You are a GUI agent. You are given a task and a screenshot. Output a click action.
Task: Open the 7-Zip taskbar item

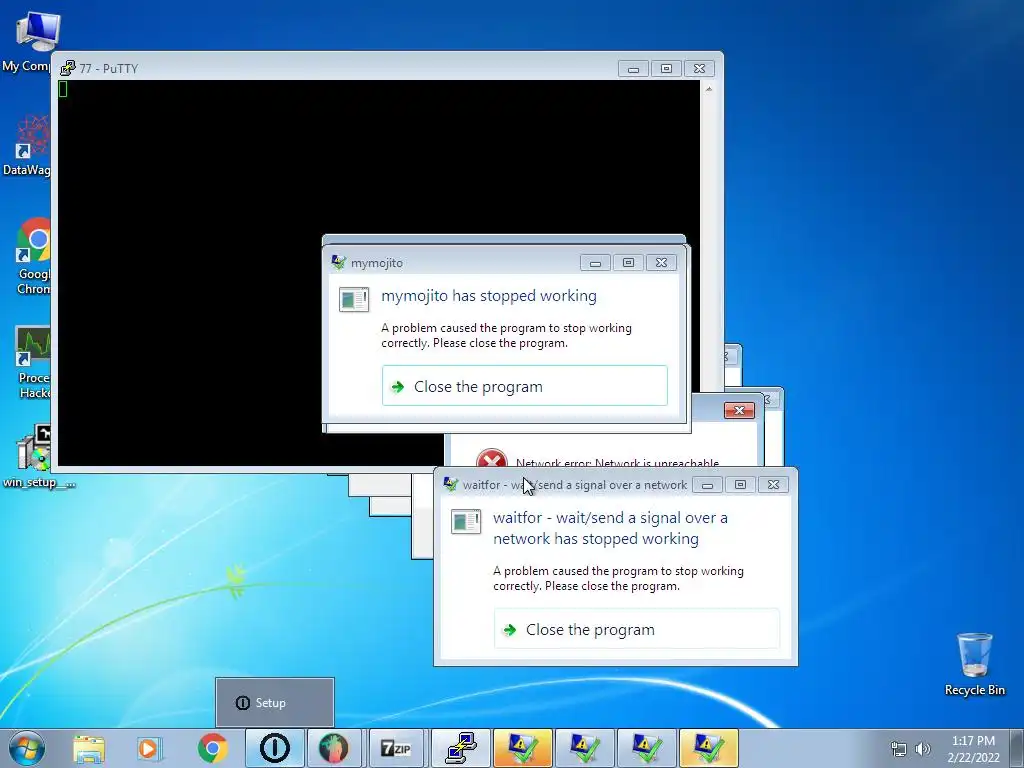[x=396, y=748]
